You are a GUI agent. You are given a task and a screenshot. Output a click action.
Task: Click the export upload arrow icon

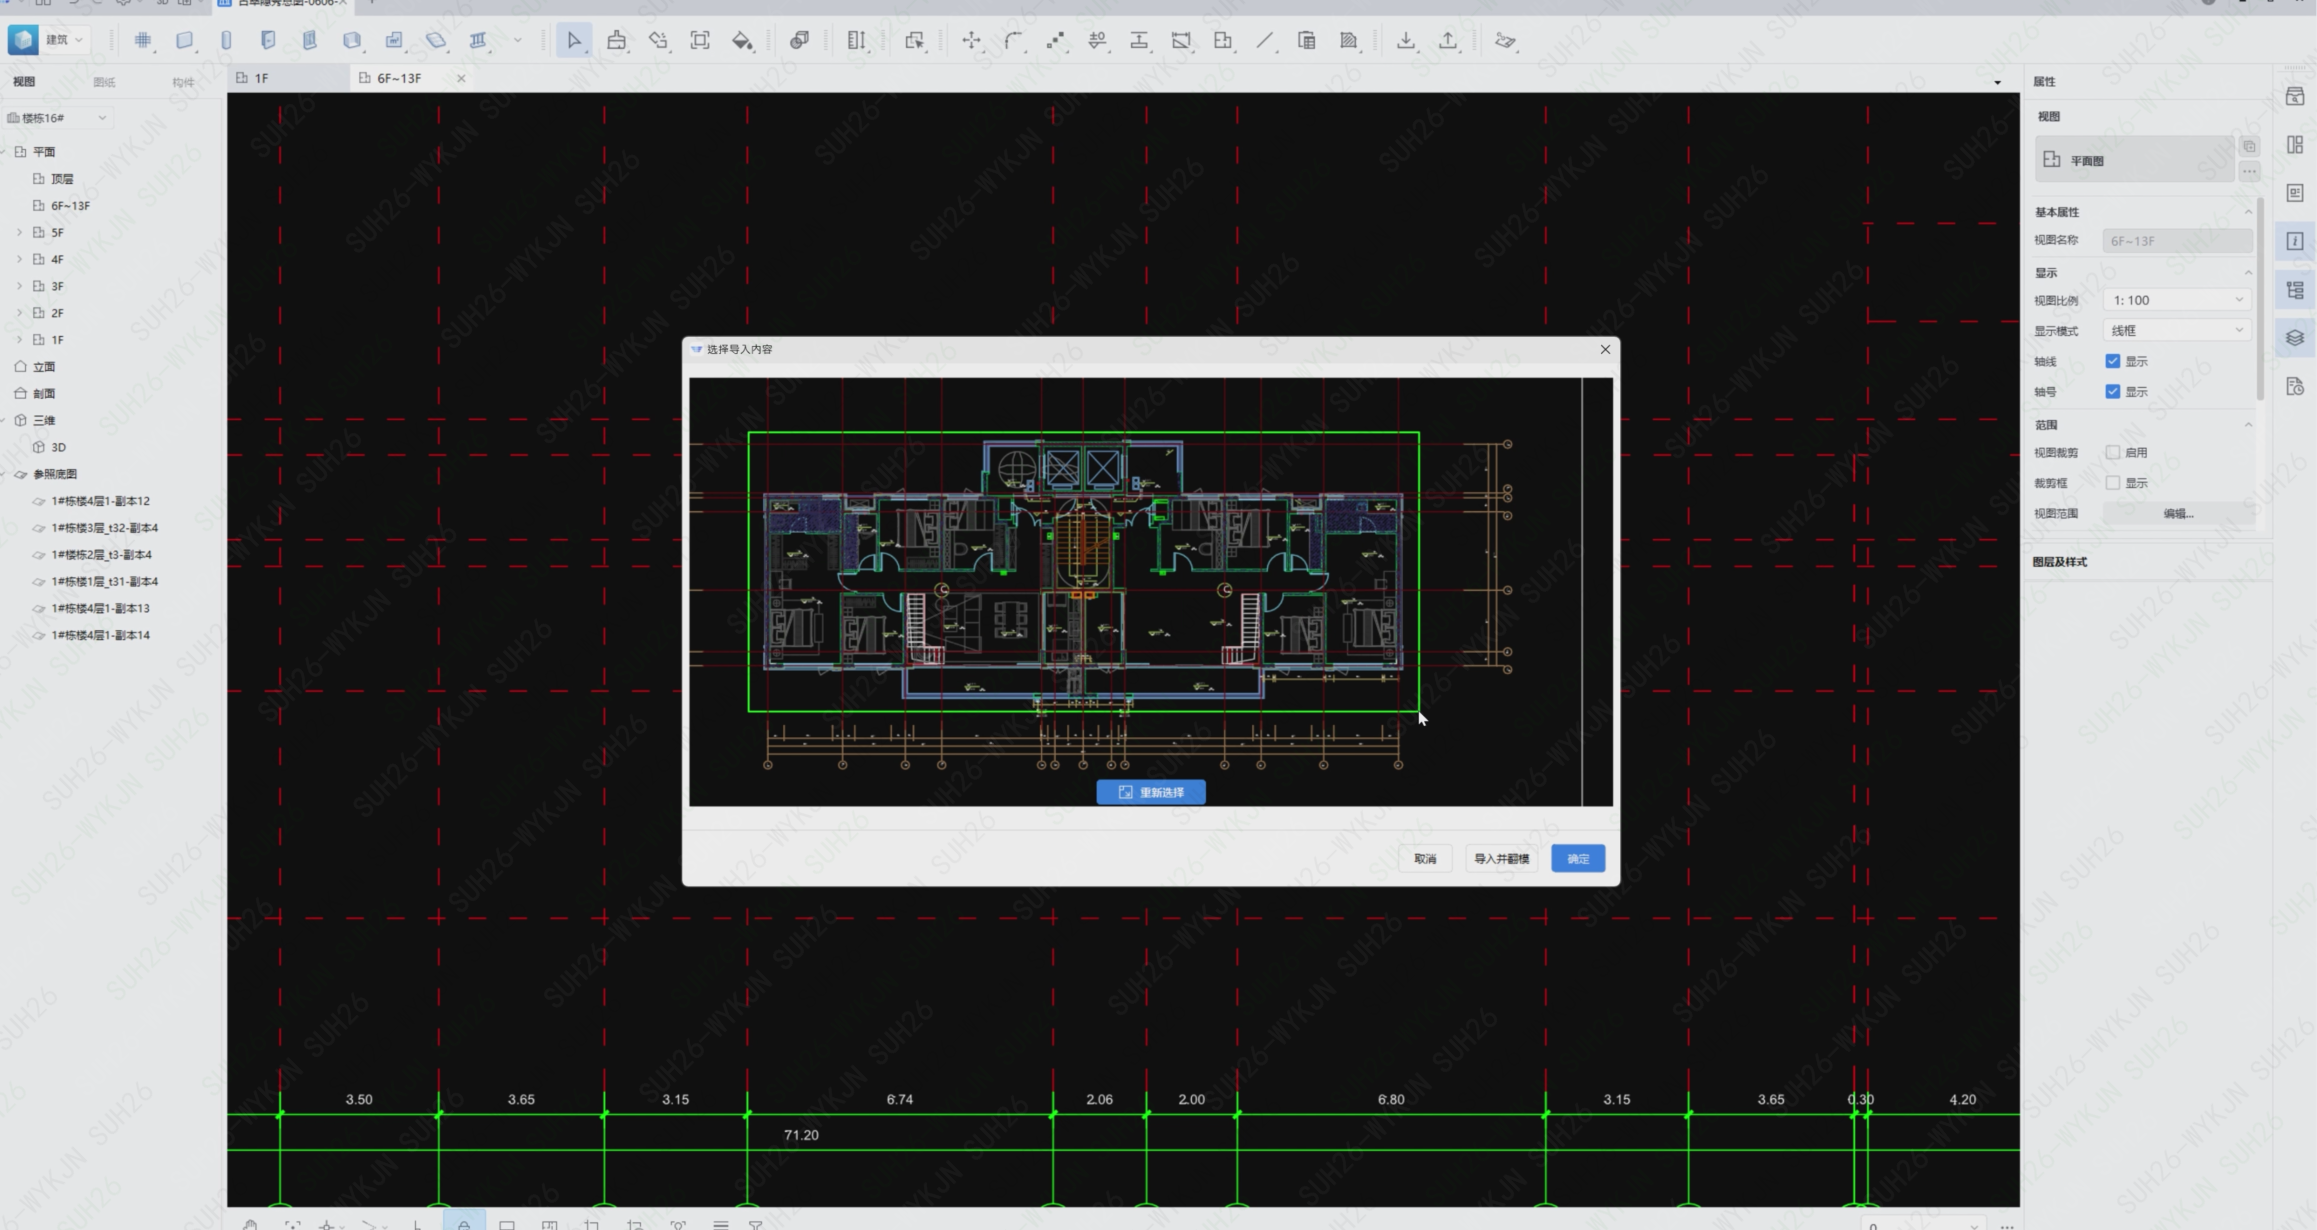(x=1447, y=41)
